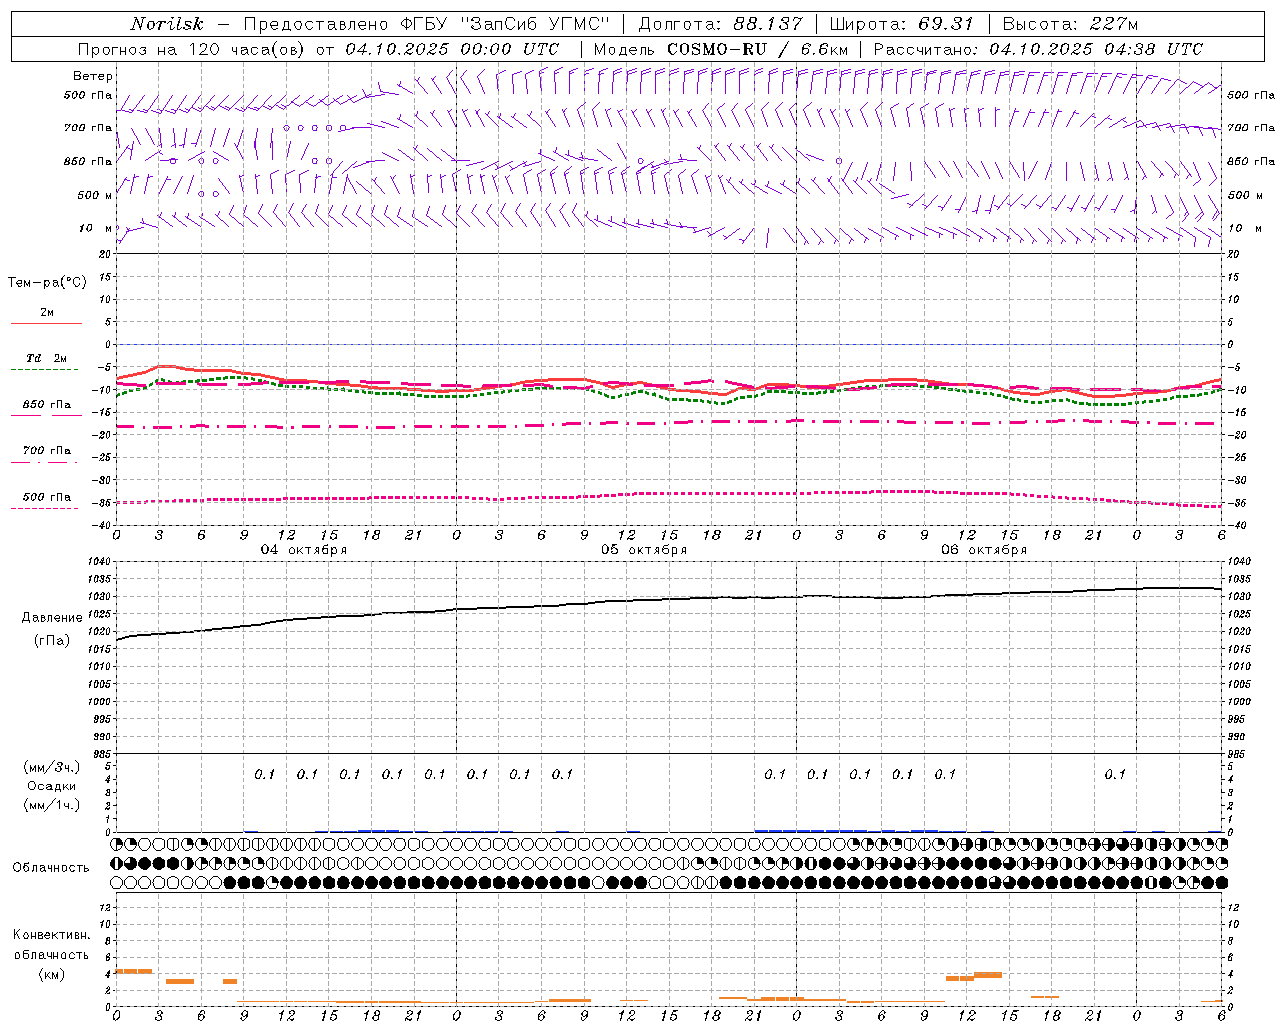Screen dimensions: 1280x1024
Task: Click the 'Ветер' wind panel label
Action: (93, 76)
